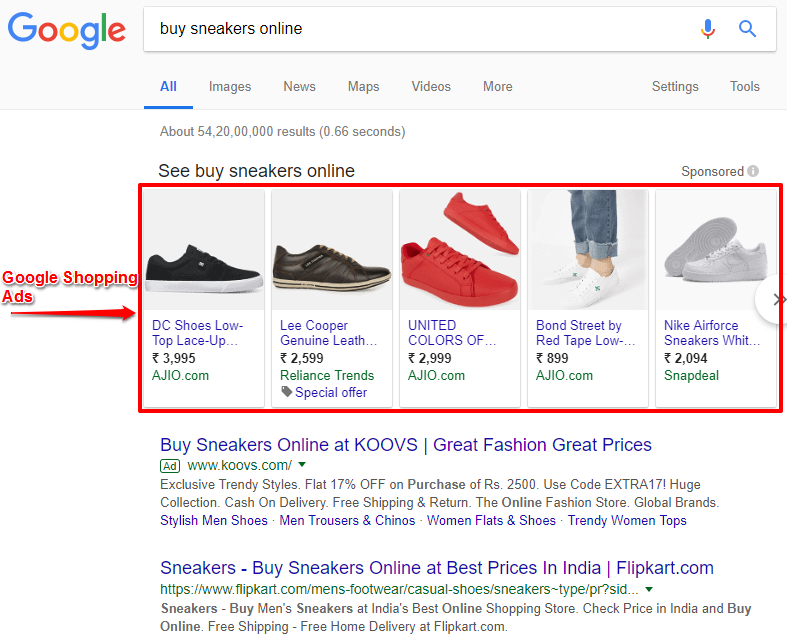
Task: Click the blue search magnifier icon
Action: 747,29
